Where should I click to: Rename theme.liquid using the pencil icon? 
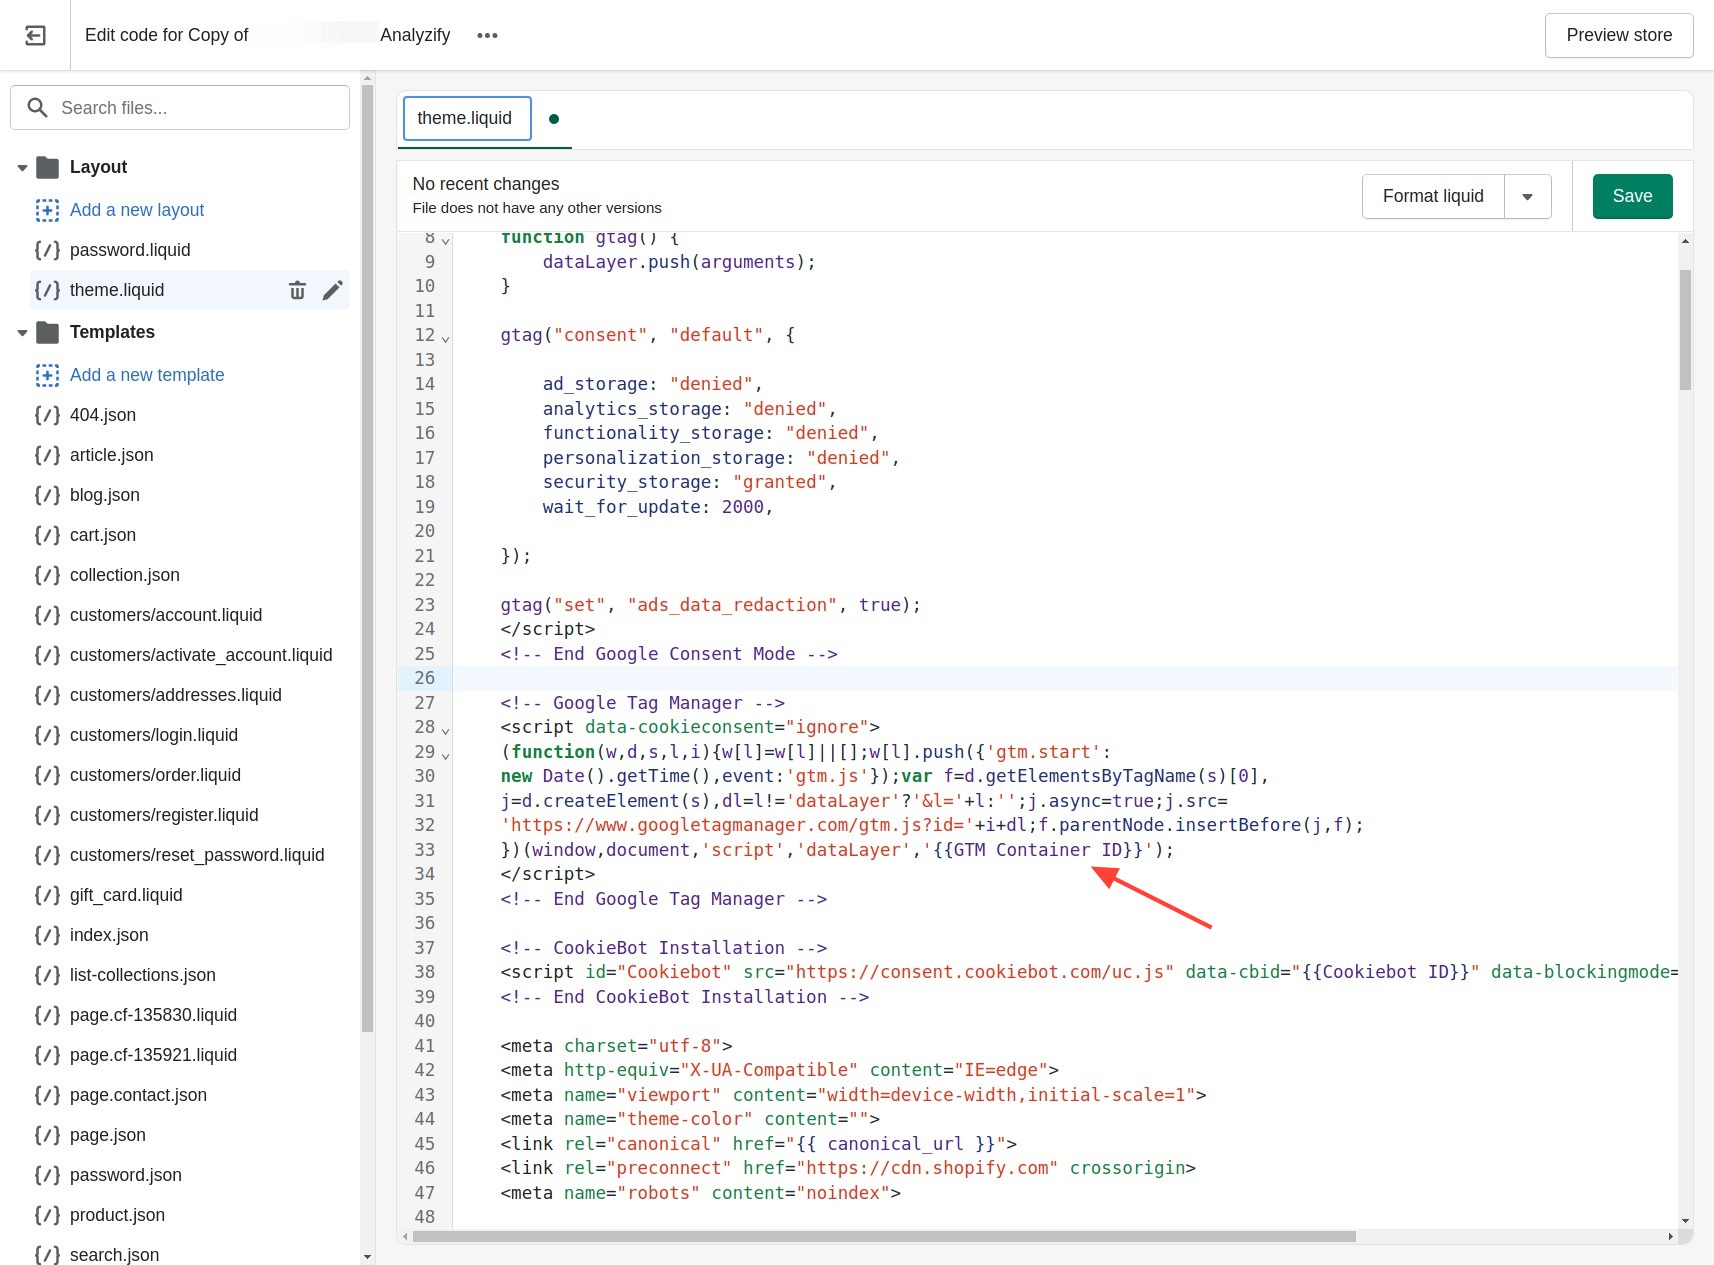tap(333, 290)
